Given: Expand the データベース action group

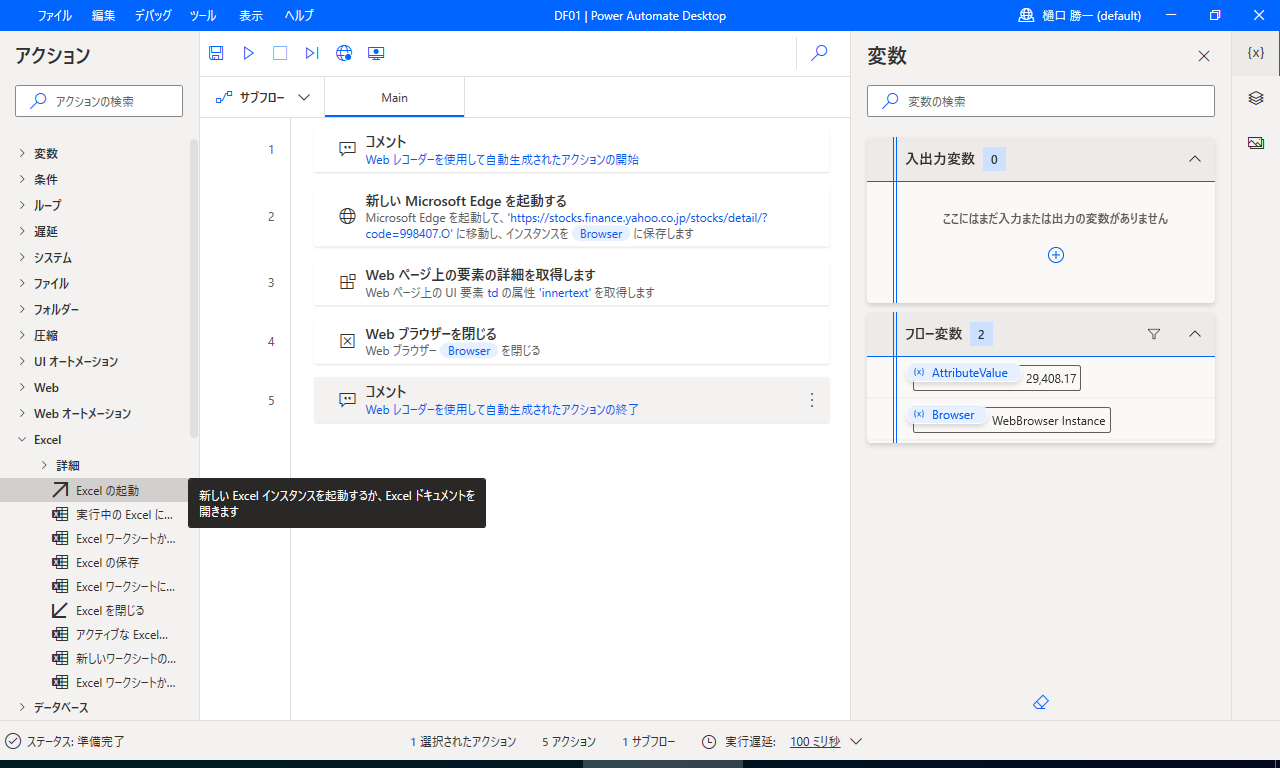Looking at the screenshot, I should coord(22,707).
